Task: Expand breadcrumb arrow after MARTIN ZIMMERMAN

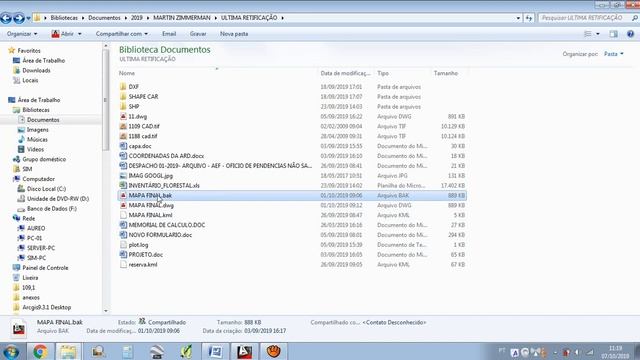Action: tap(216, 18)
